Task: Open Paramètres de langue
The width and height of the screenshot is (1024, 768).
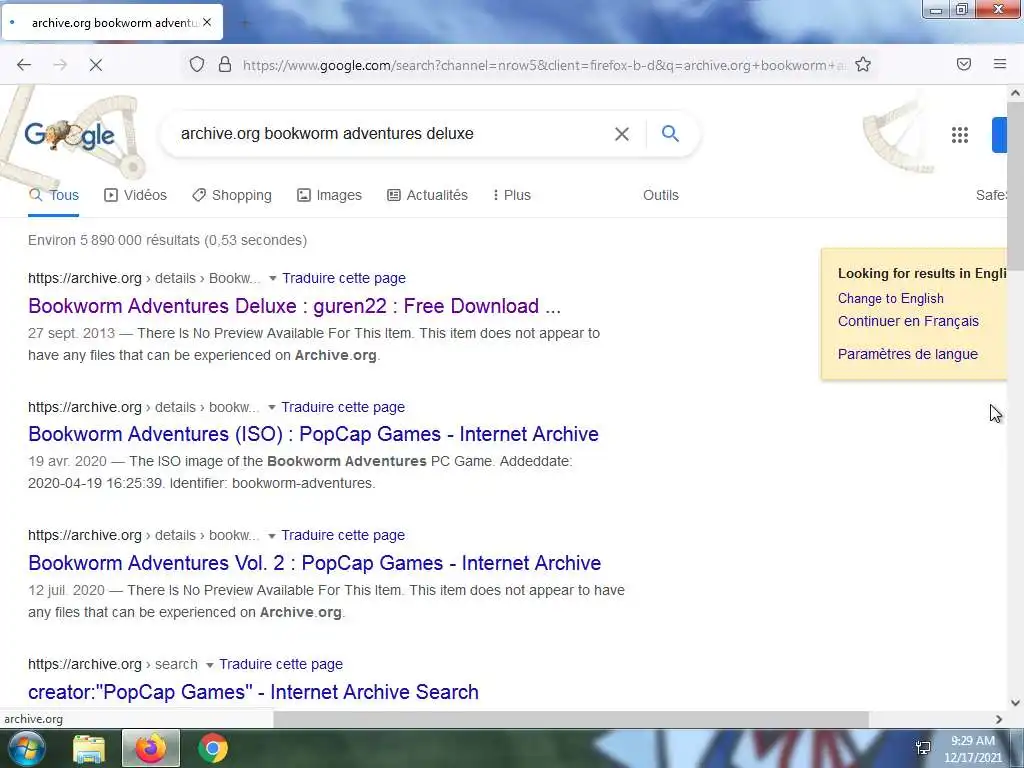Action: [x=908, y=354]
